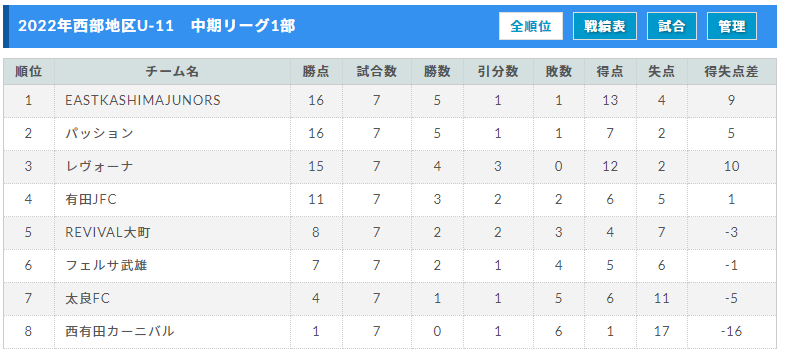Image resolution: width=785 pixels, height=363 pixels.
Task: Select team 太良FC
Action: [87, 298]
